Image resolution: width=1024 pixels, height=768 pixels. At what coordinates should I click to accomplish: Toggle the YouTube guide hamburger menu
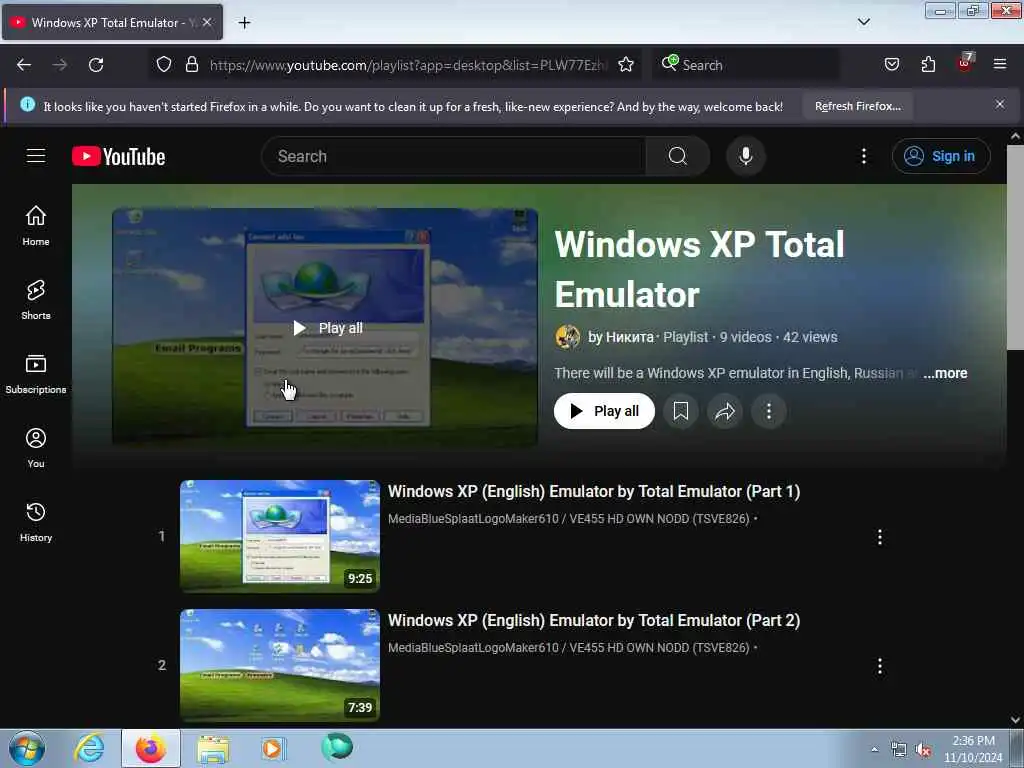point(36,156)
